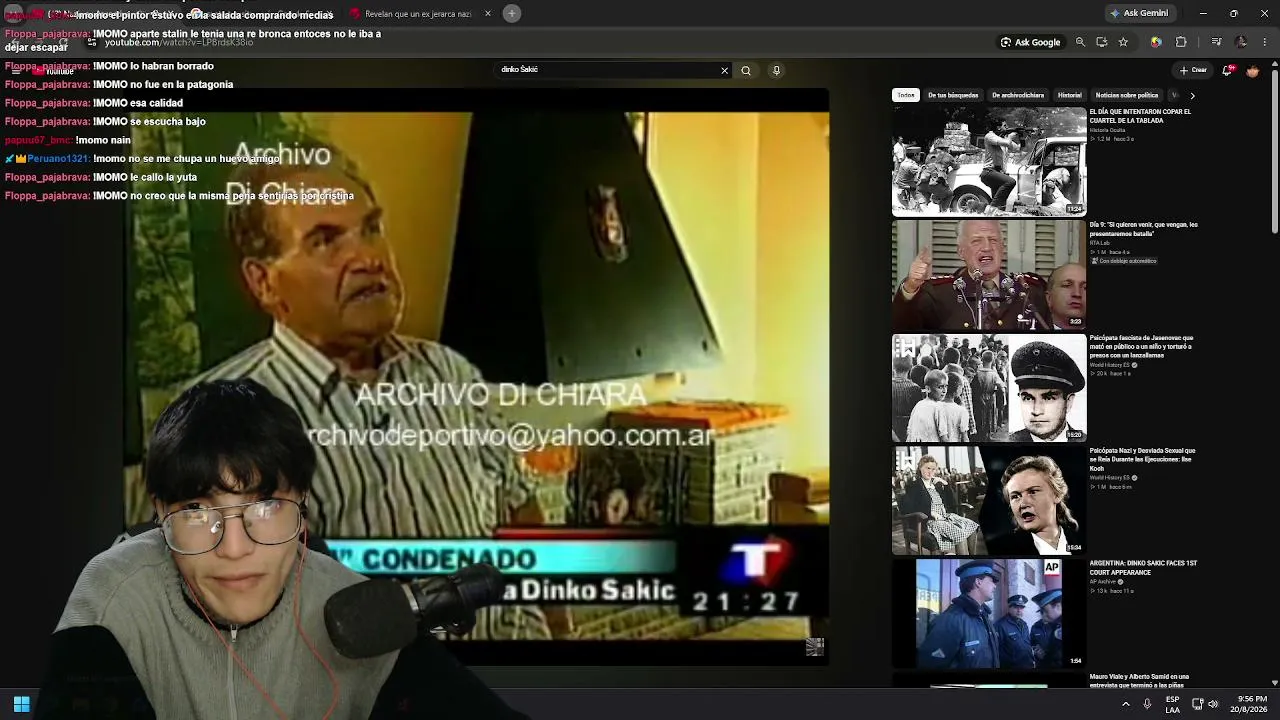Screen dimensions: 1280x720
Task: Open the Jasenovac psychopath video thumbnail
Action: [989, 388]
